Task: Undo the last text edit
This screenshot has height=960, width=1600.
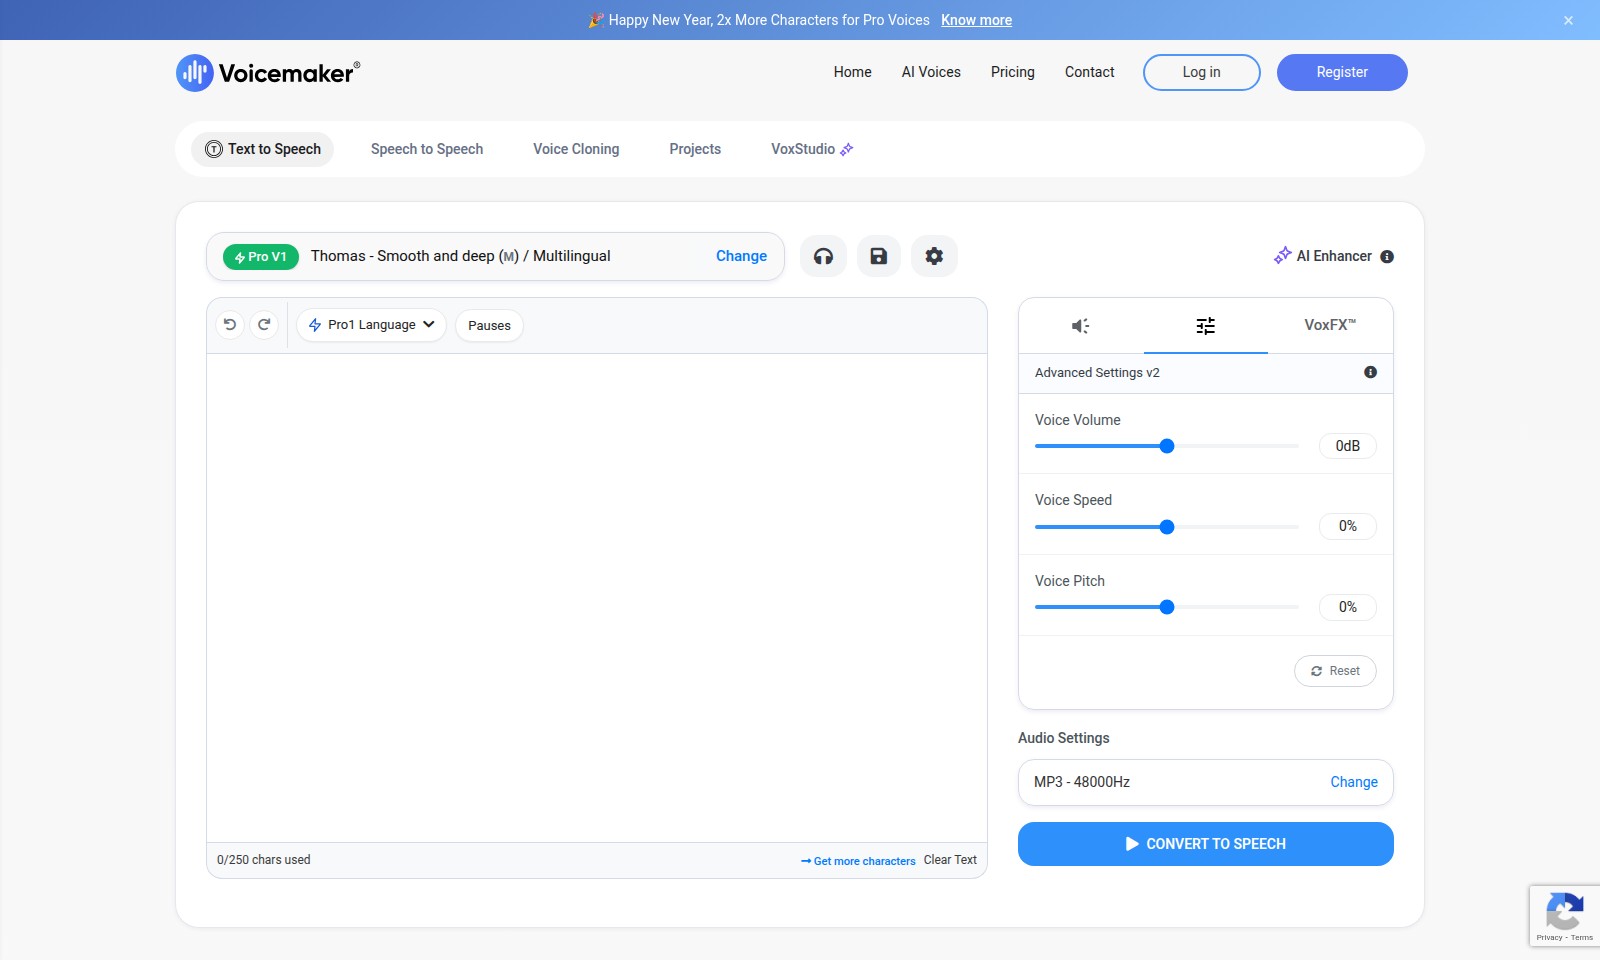Action: (x=230, y=325)
